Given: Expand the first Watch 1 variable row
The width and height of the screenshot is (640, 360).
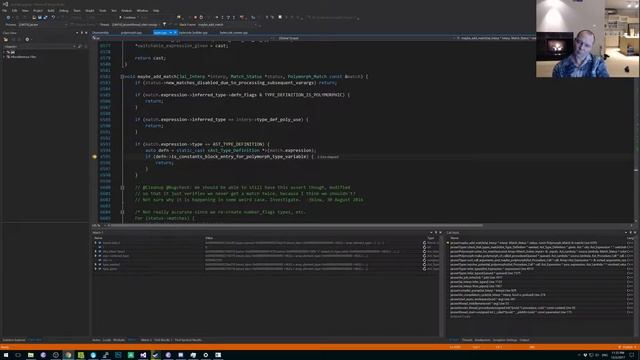Looking at the screenshot, I should click(x=96, y=243).
